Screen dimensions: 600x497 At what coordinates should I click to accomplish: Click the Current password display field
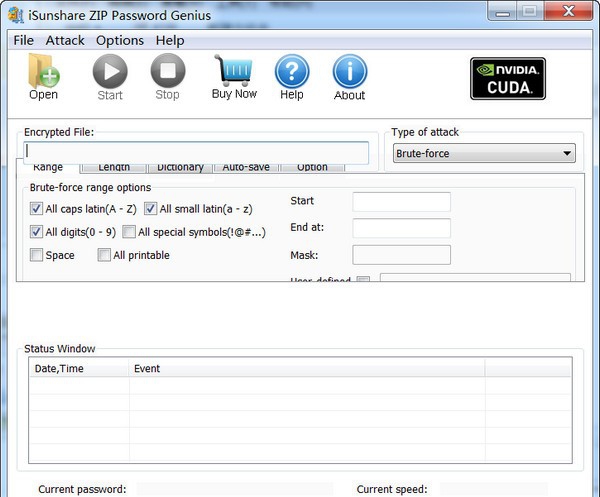235,489
